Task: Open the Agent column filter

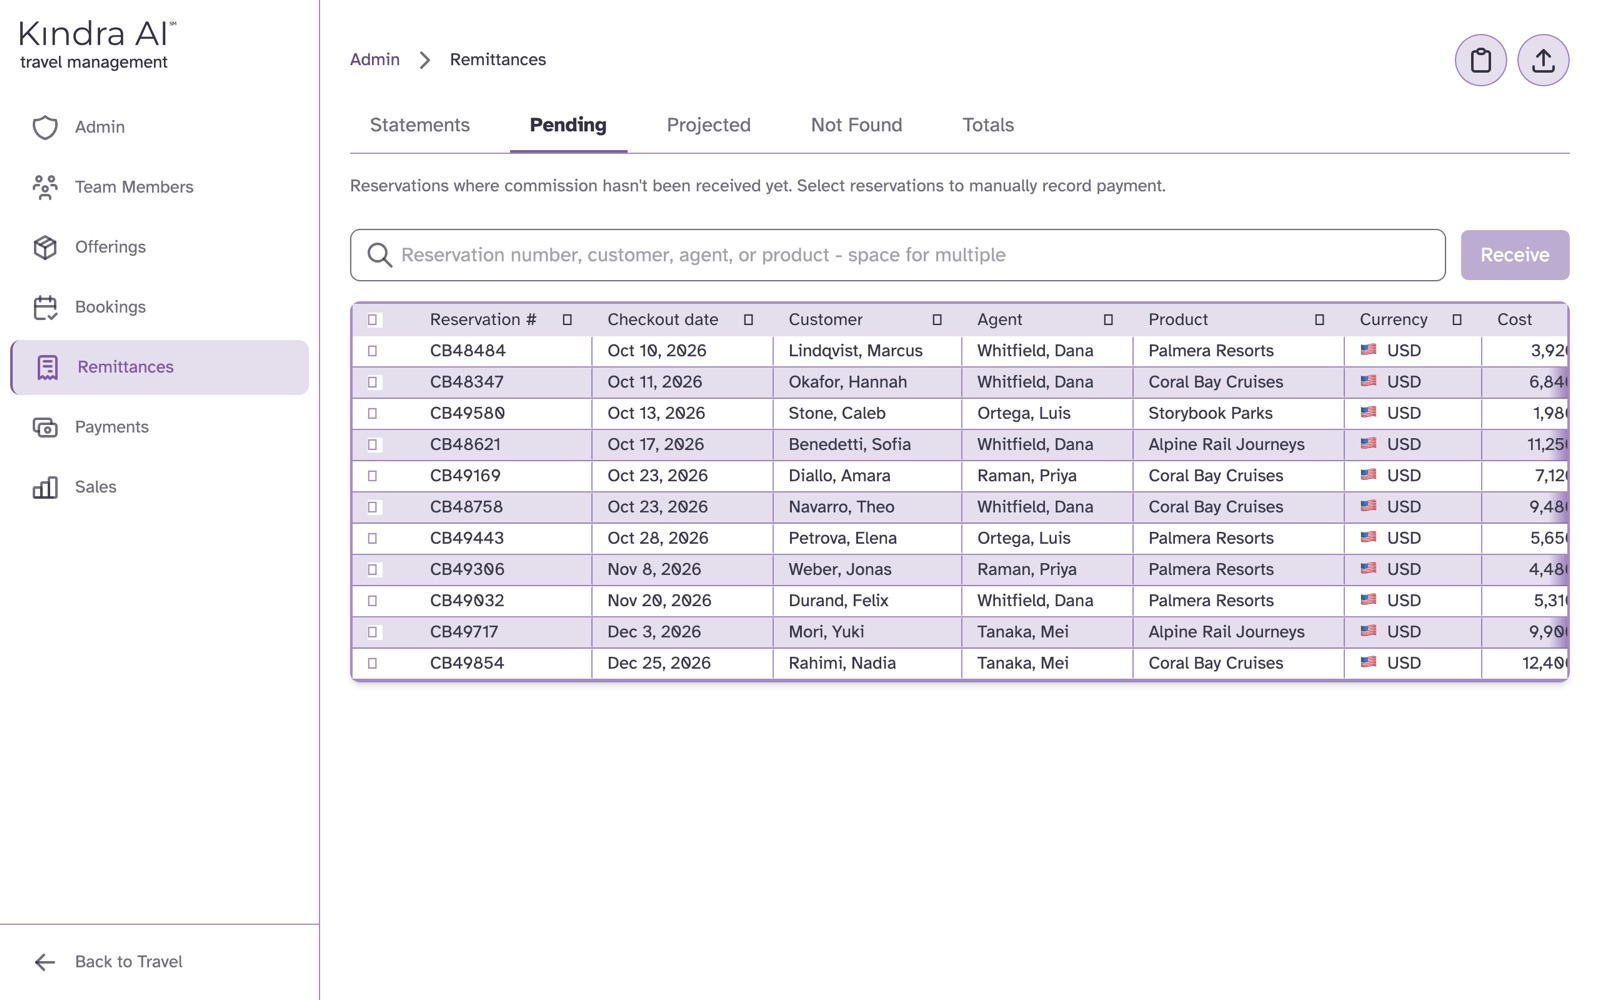Action: (x=1108, y=320)
